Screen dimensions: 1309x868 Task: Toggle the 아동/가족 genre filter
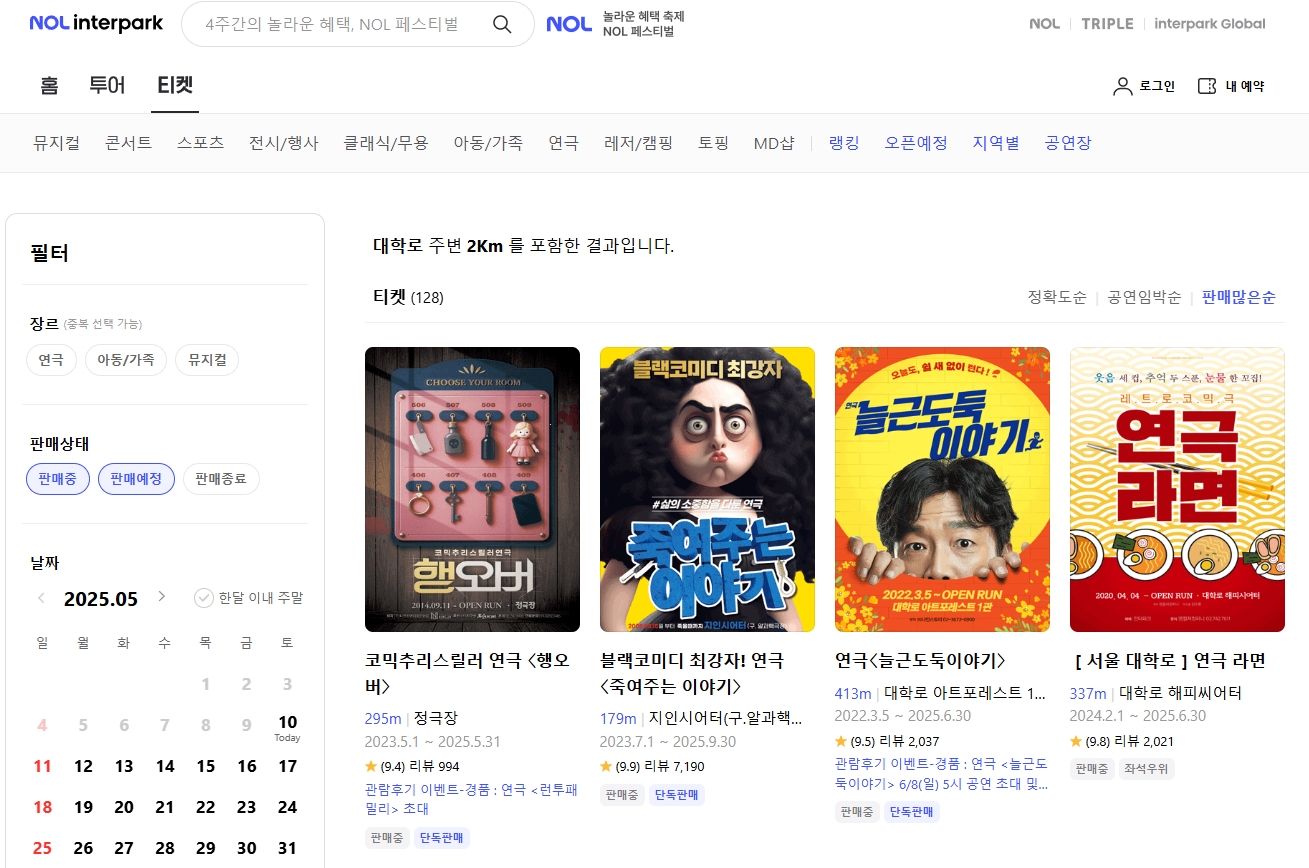(126, 360)
